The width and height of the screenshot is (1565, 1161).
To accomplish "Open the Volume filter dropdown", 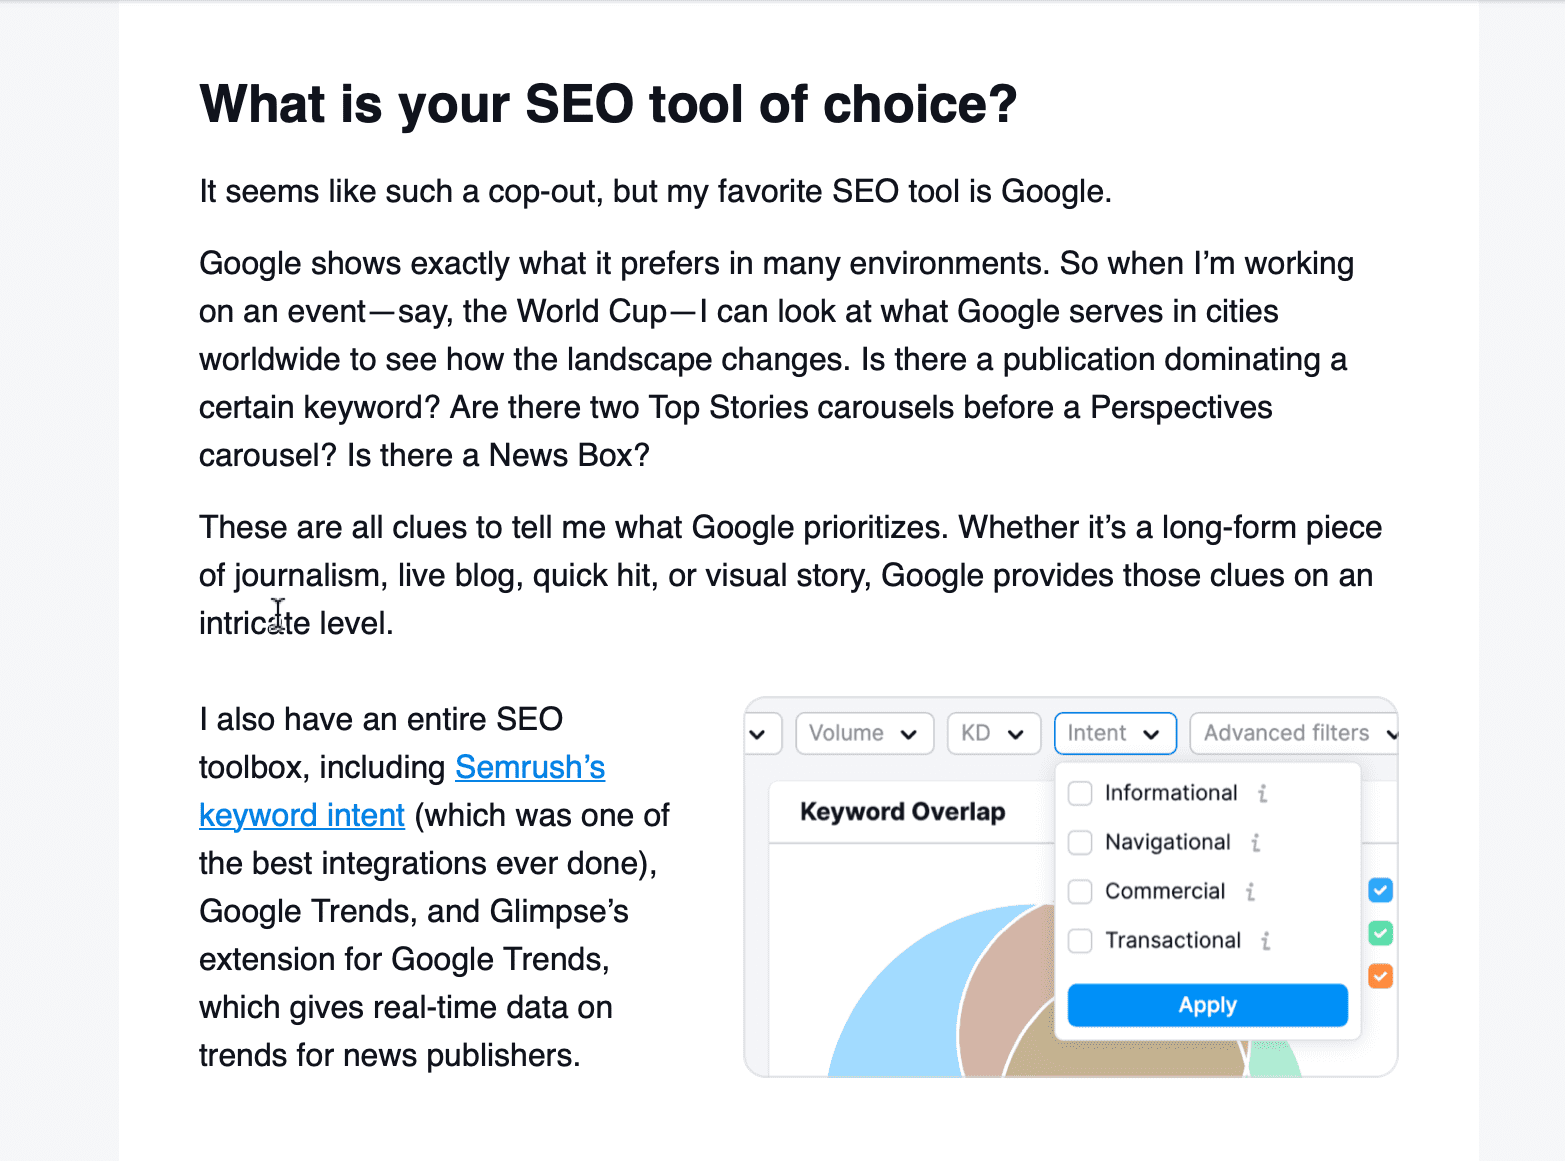I will 864,733.
